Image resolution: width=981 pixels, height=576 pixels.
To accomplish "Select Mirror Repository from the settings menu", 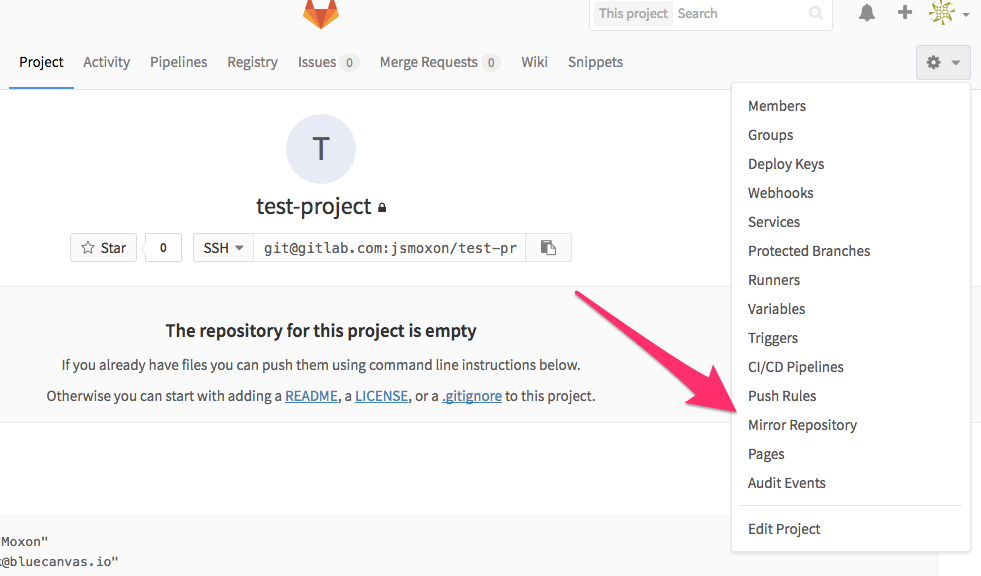I will 802,424.
